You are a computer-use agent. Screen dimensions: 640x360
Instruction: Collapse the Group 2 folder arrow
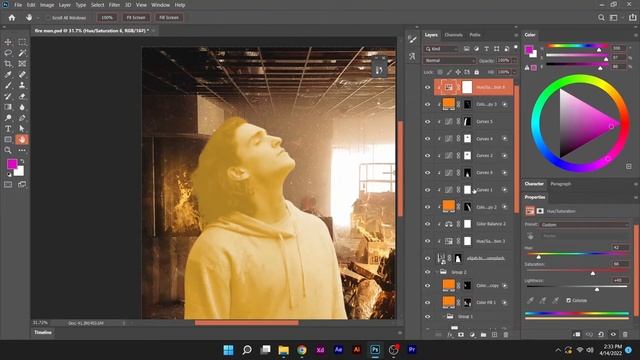tap(437, 272)
